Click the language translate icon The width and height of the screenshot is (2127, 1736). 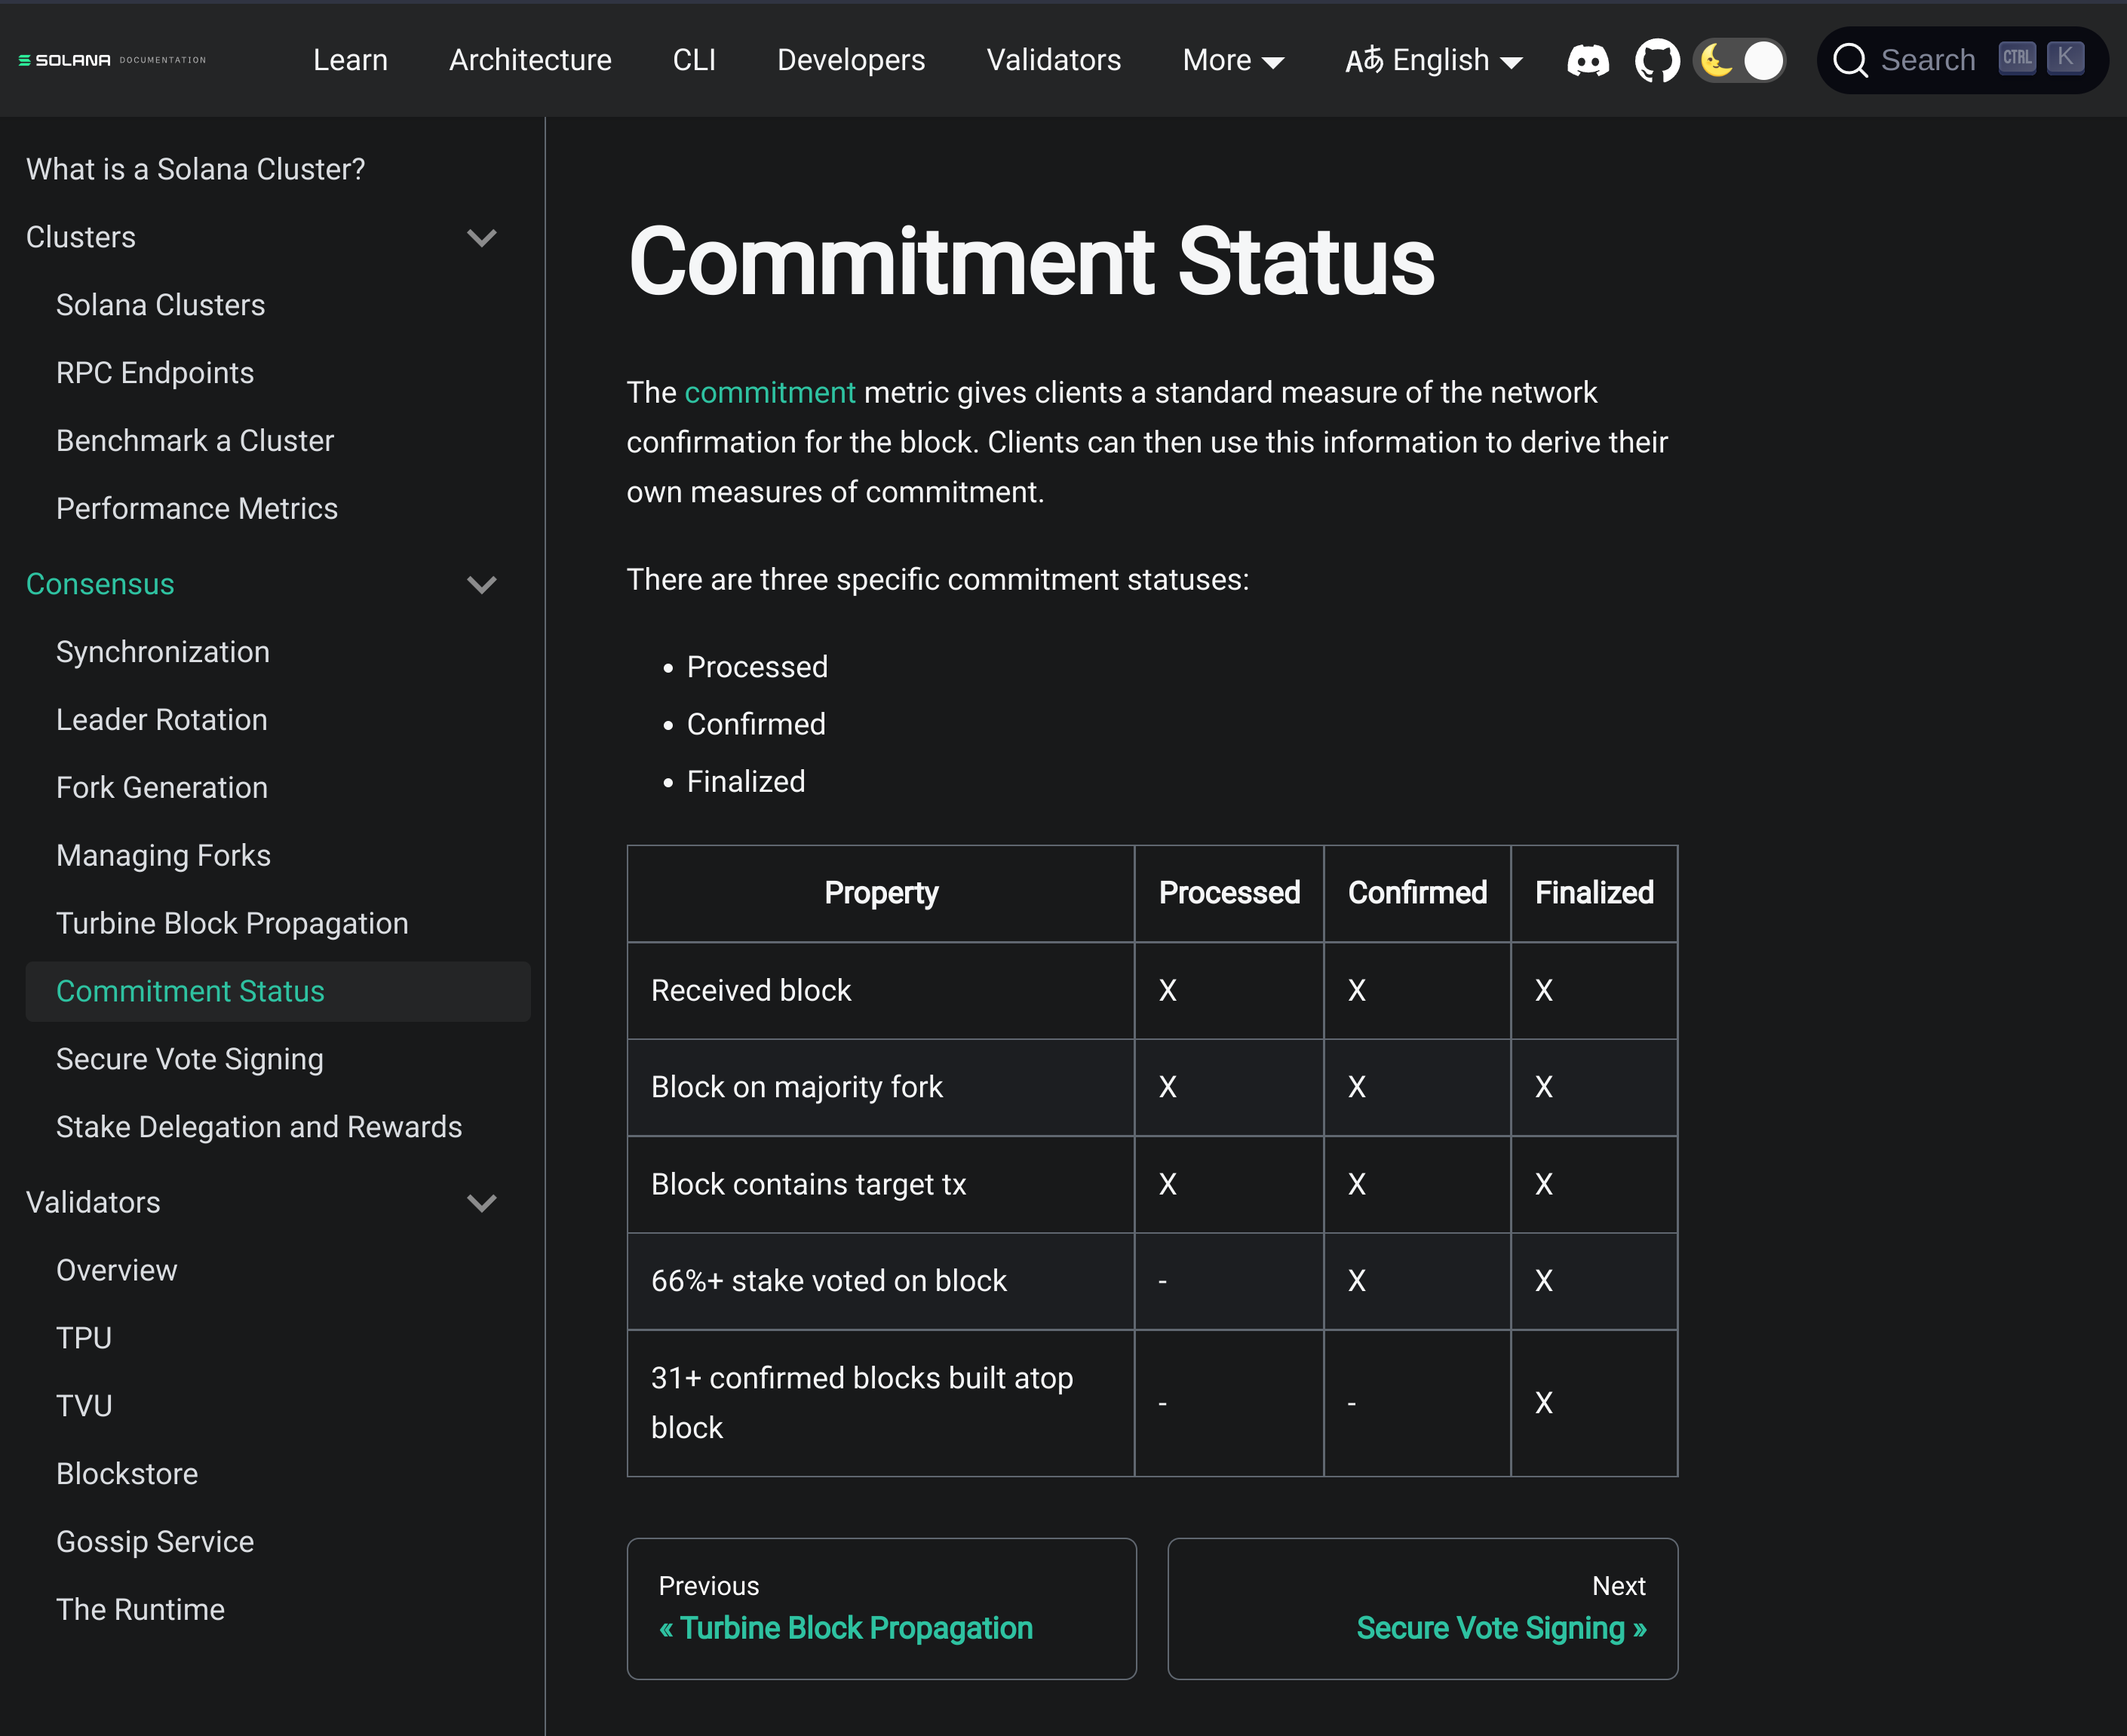coord(1364,61)
